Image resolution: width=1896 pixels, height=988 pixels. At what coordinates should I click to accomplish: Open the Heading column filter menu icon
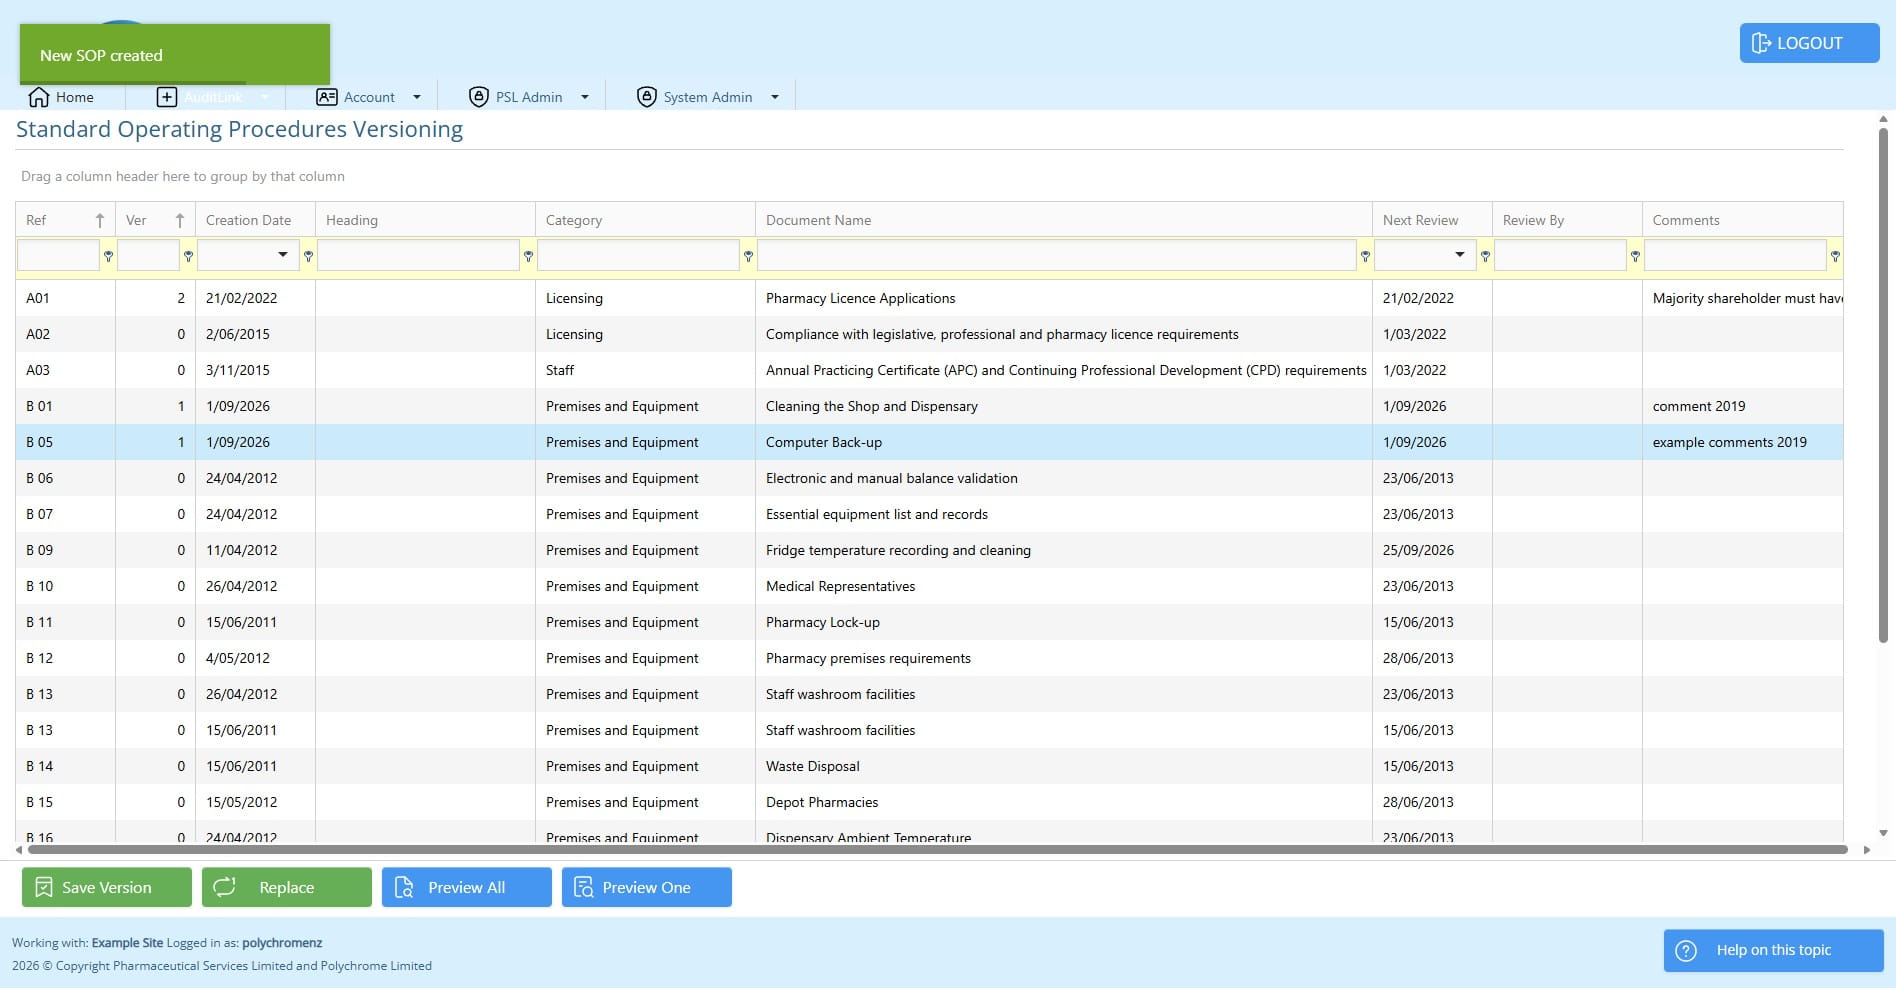click(x=528, y=256)
